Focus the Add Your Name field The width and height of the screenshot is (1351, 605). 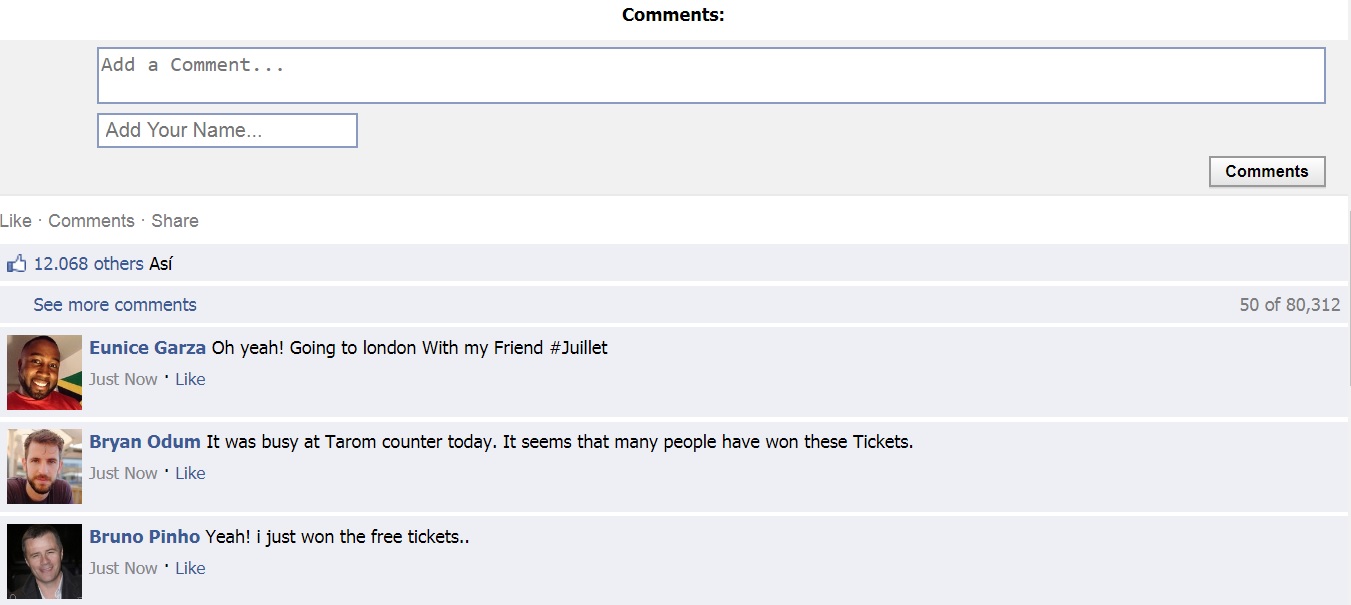tap(227, 130)
